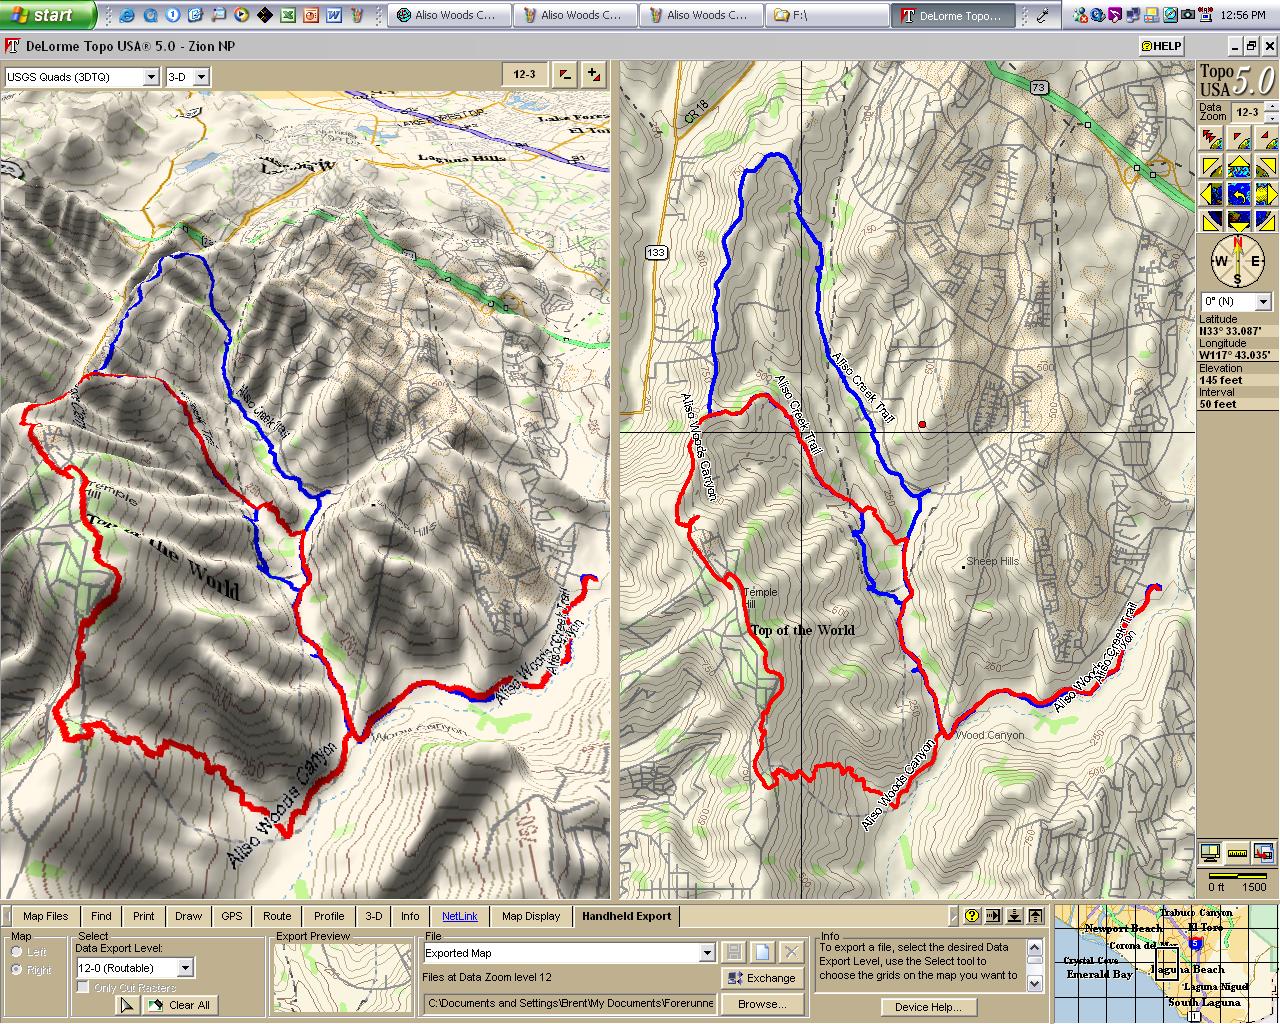Image resolution: width=1280 pixels, height=1024 pixels.
Task: Select the Handheld Export tab
Action: (x=627, y=916)
